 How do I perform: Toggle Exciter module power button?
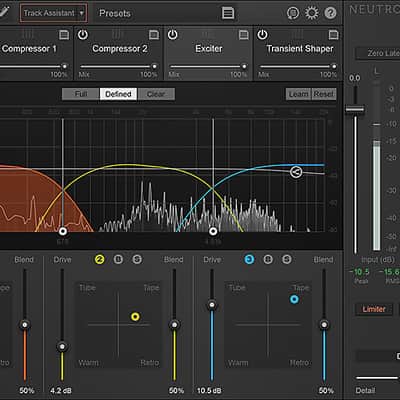coord(172,35)
